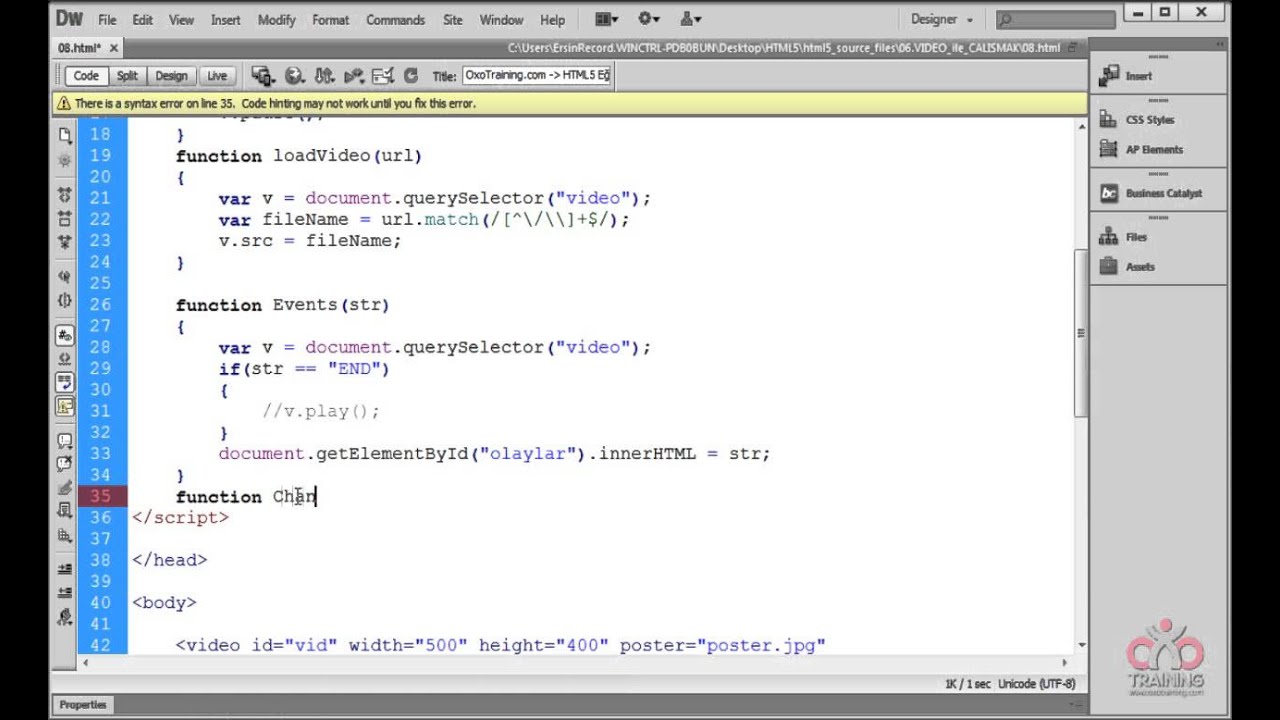Toggle Live view
The height and width of the screenshot is (720, 1280).
[217, 76]
